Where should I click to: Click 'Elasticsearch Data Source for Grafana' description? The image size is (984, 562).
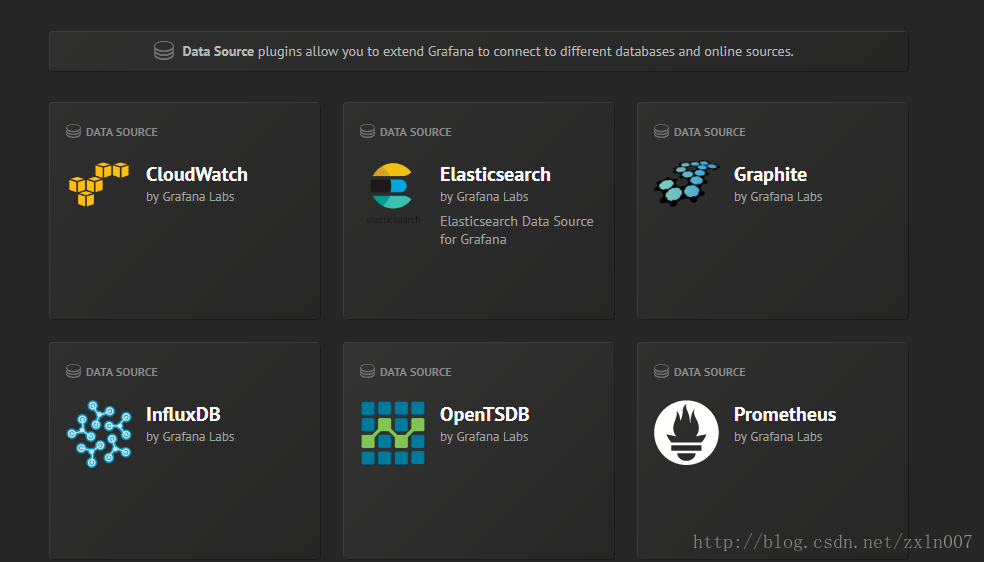click(516, 230)
